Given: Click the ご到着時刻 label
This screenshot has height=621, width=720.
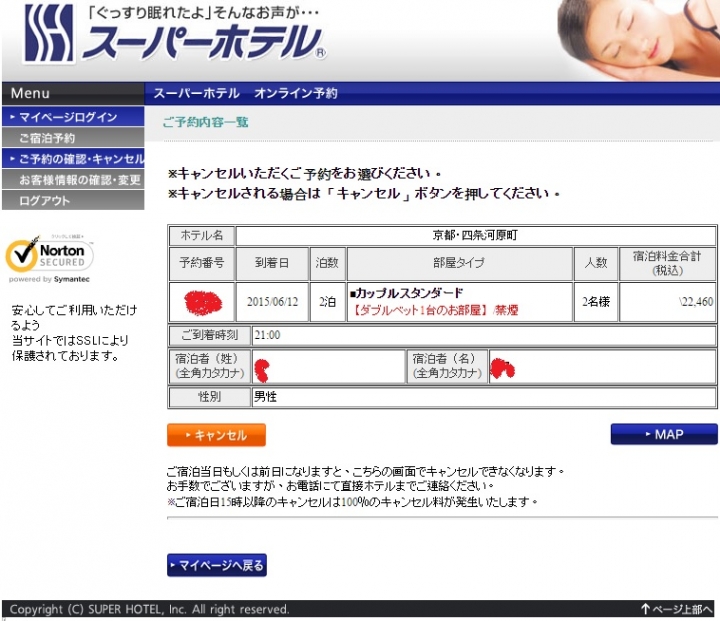Looking at the screenshot, I should [x=210, y=335].
